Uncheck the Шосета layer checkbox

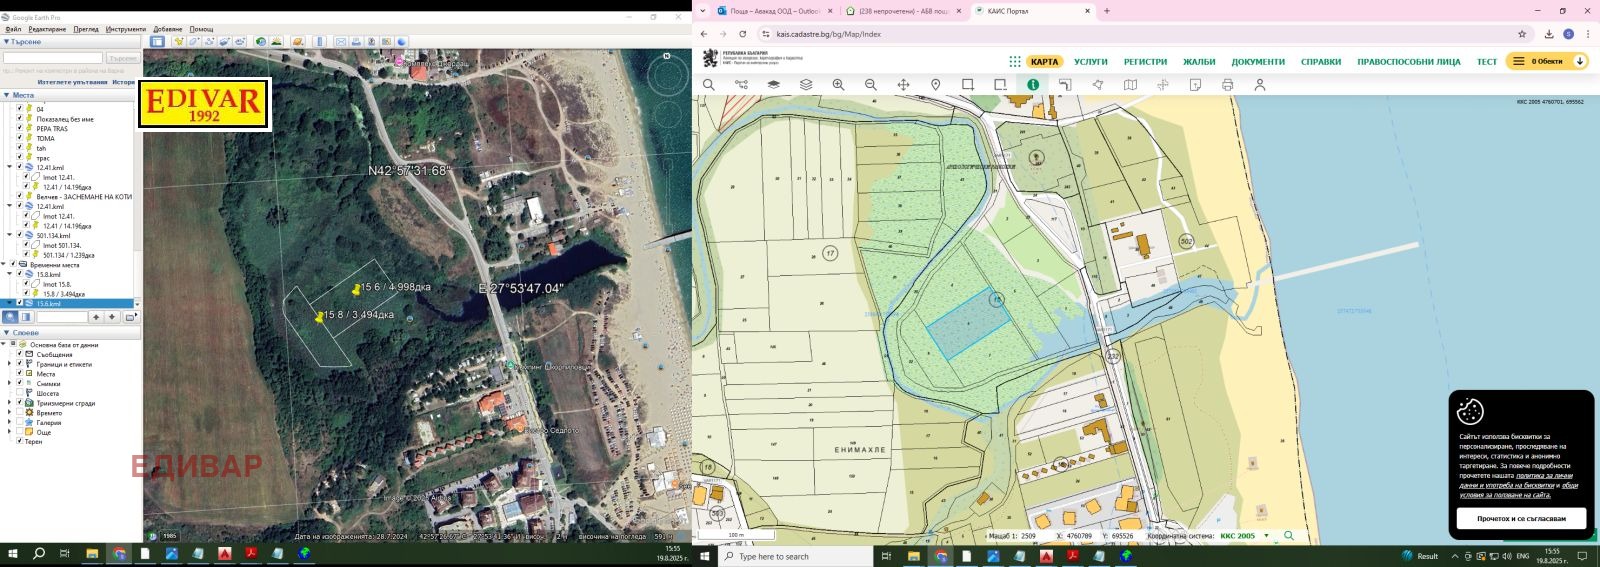tap(20, 393)
